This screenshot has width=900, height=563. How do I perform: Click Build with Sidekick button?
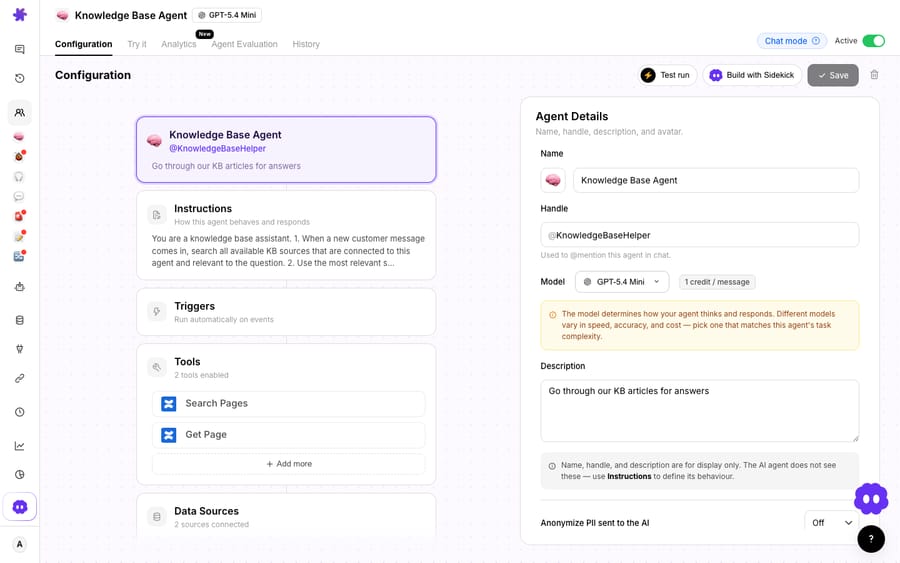pos(752,75)
